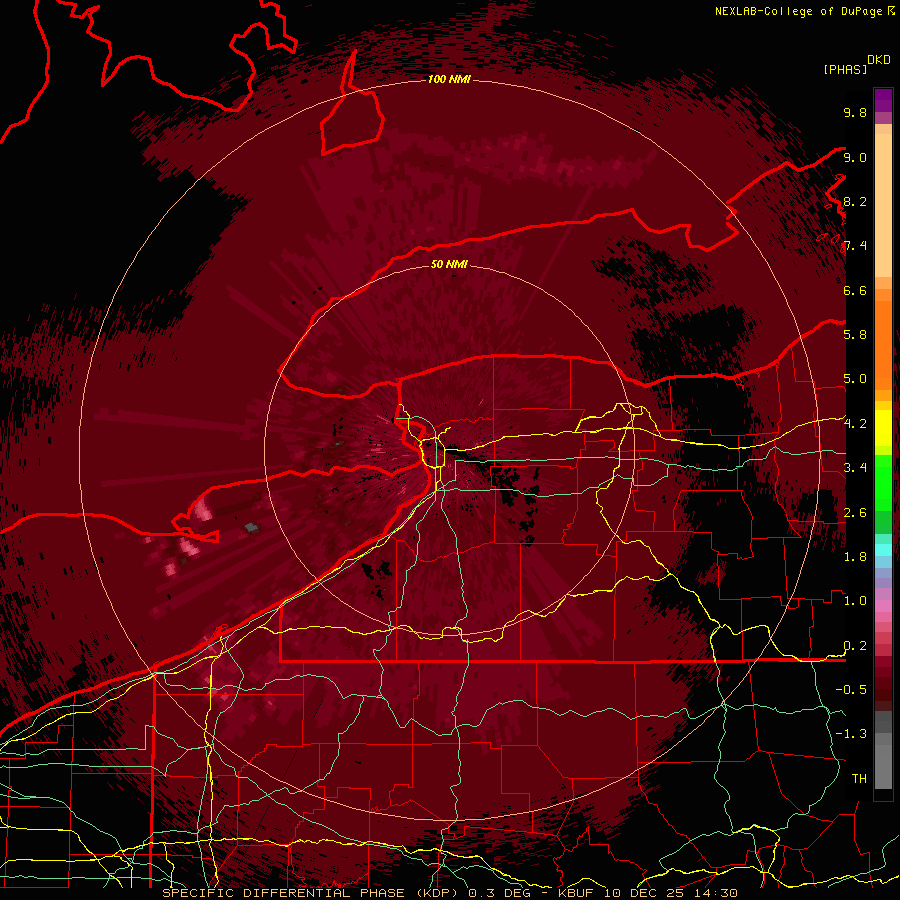This screenshot has height=900, width=900.
Task: Click the yellow band of the color bar
Action: [x=883, y=428]
